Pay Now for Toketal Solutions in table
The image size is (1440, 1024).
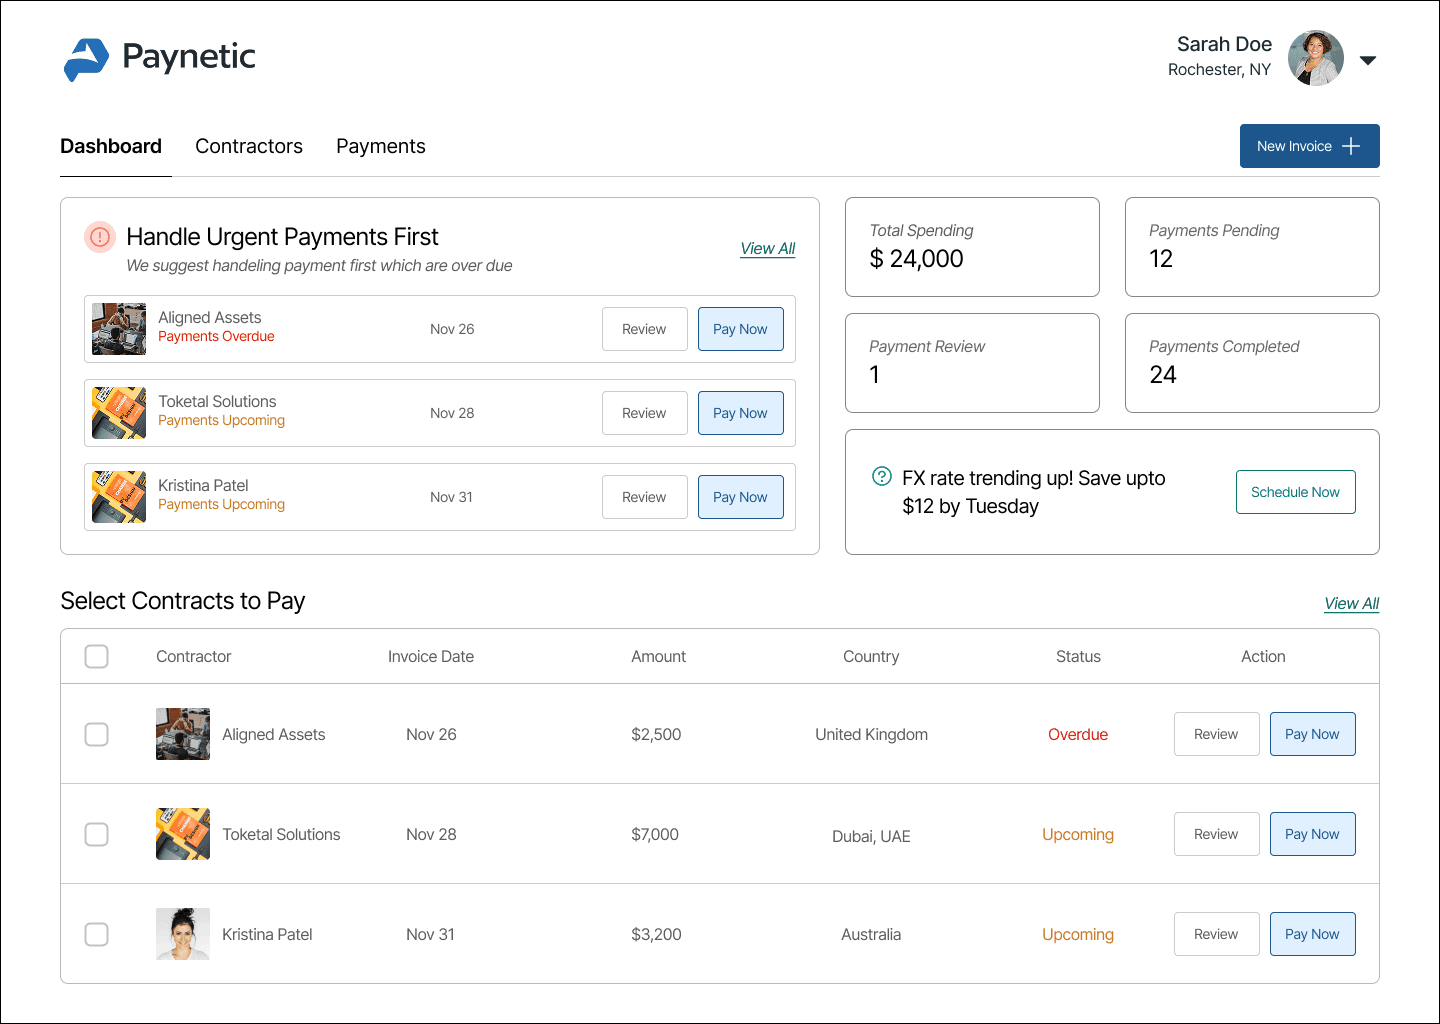1312,834
